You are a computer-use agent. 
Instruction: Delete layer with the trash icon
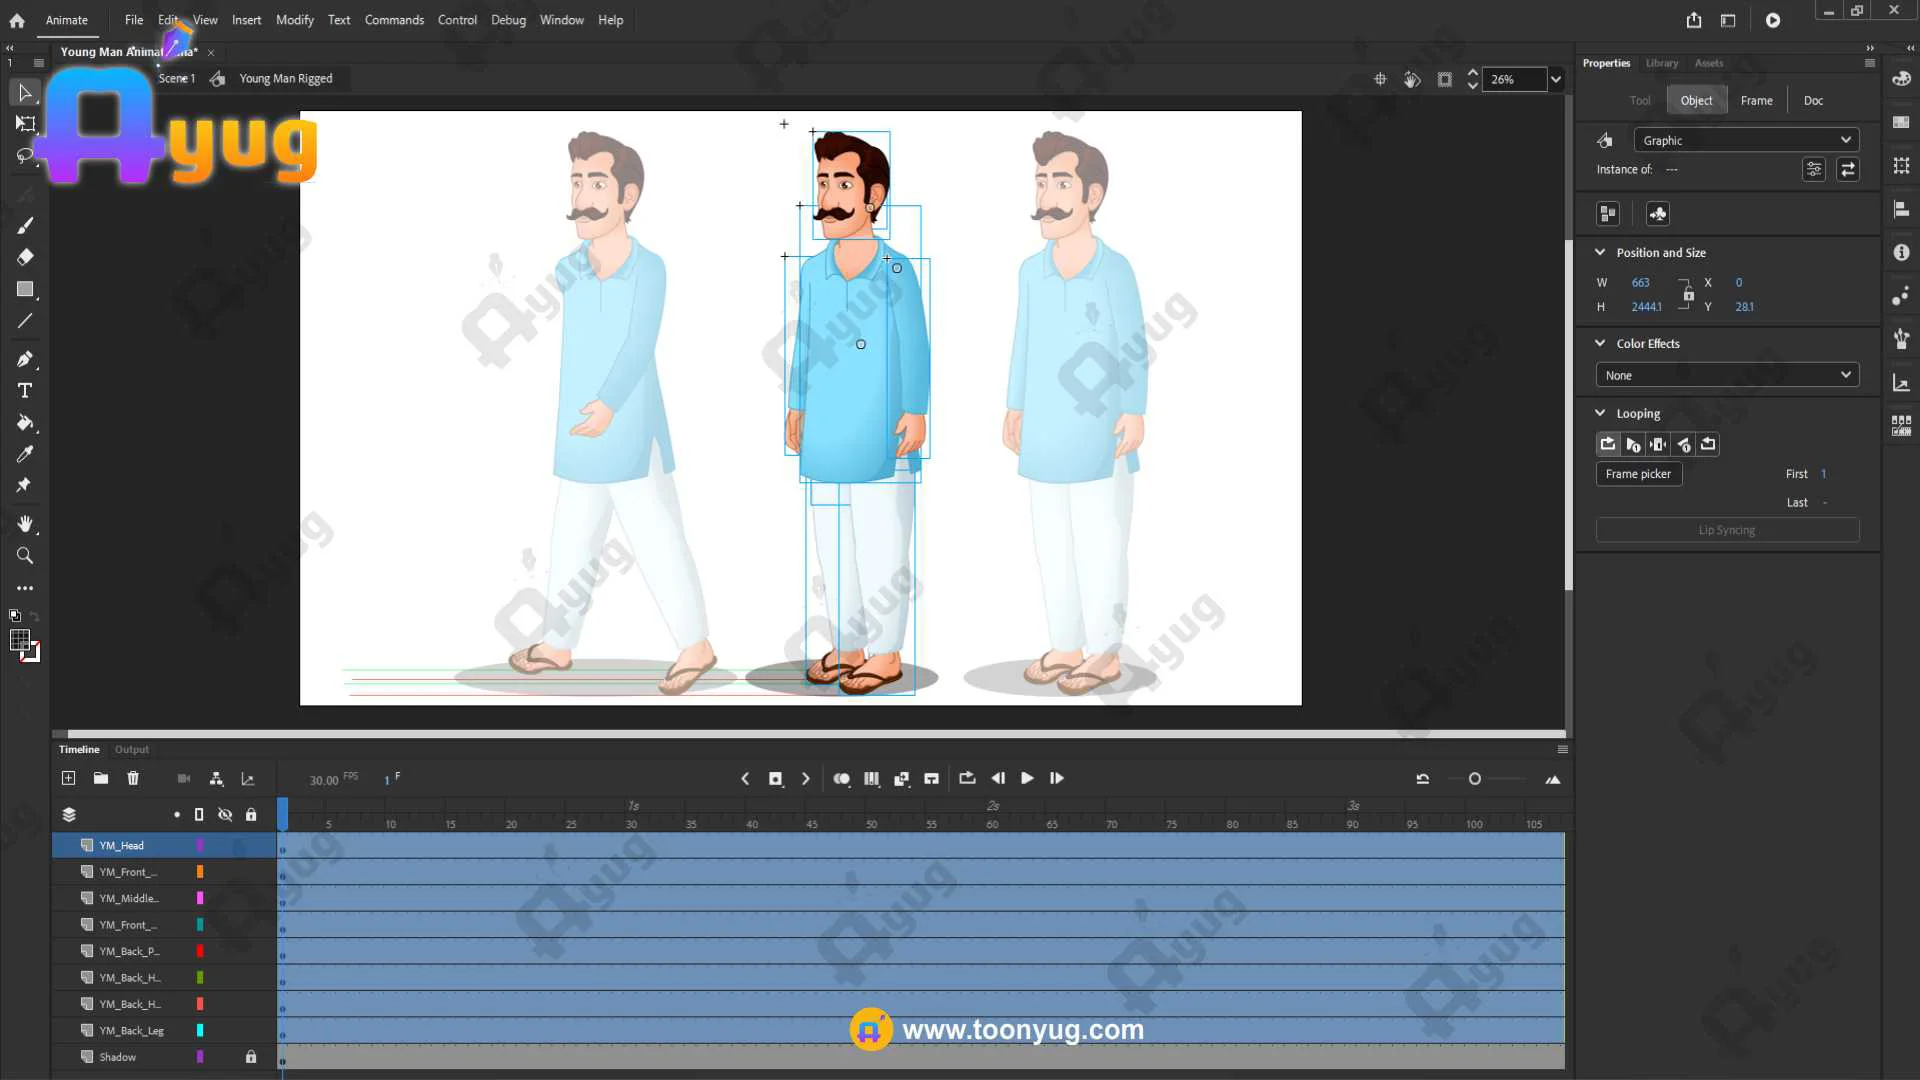(x=133, y=778)
